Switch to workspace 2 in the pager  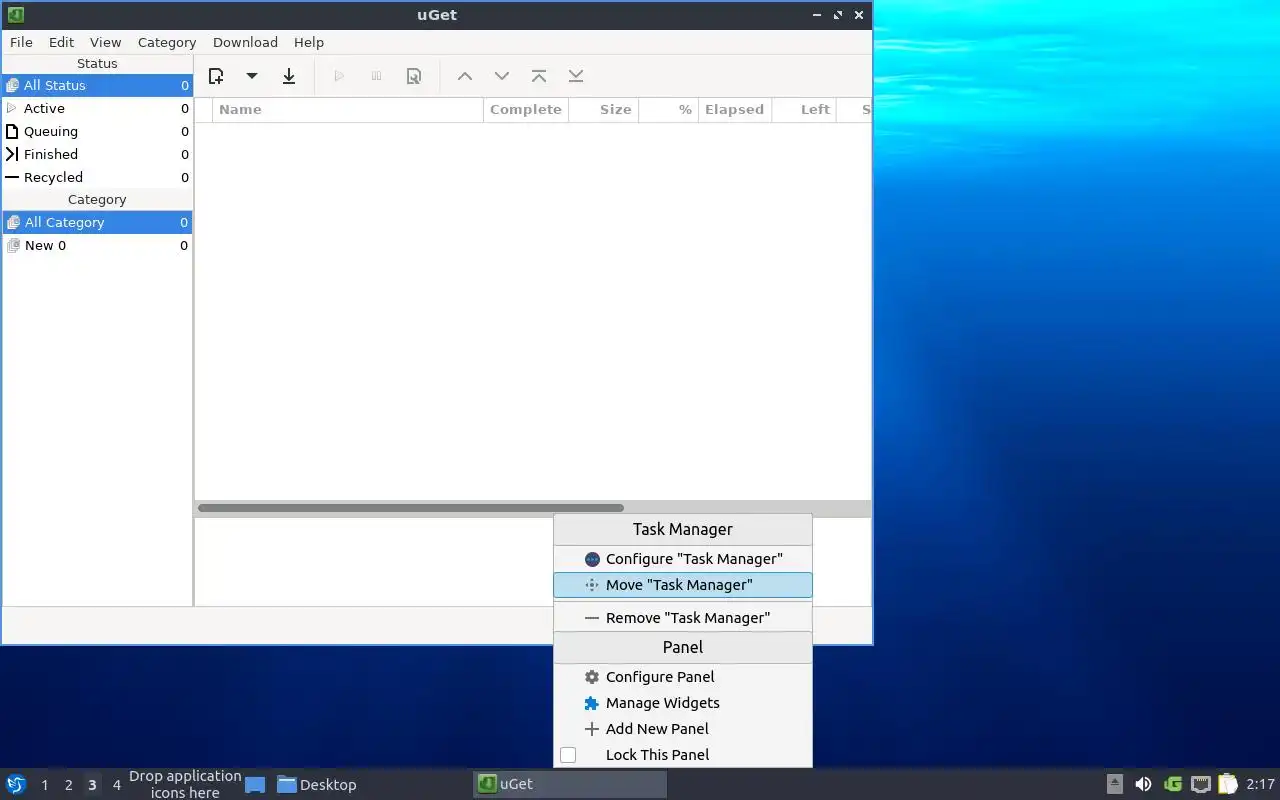coord(68,785)
